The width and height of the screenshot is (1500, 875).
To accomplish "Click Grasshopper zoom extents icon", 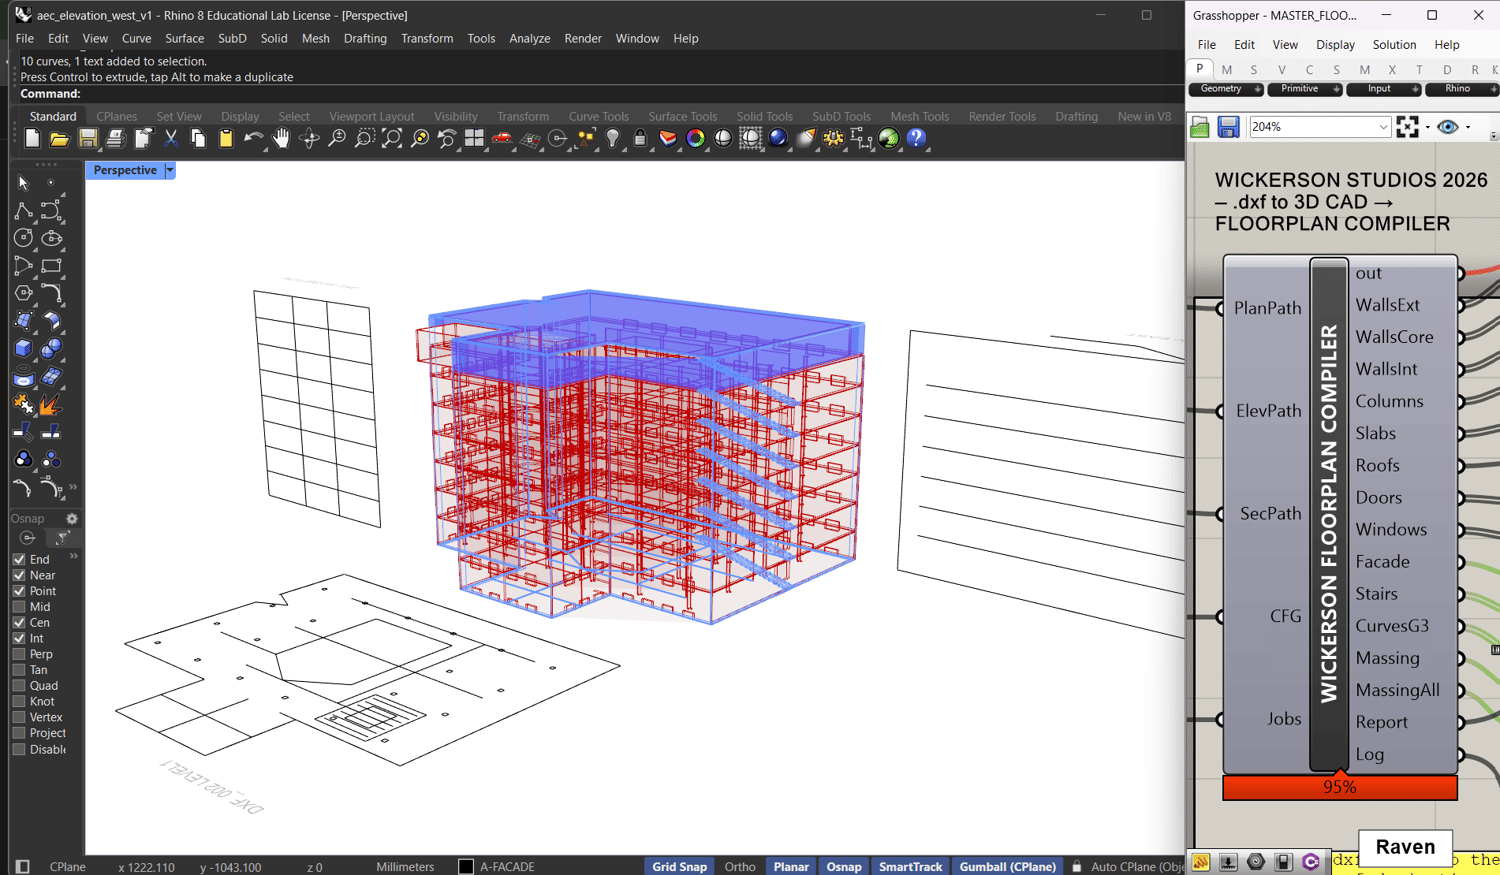I will pos(1407,127).
